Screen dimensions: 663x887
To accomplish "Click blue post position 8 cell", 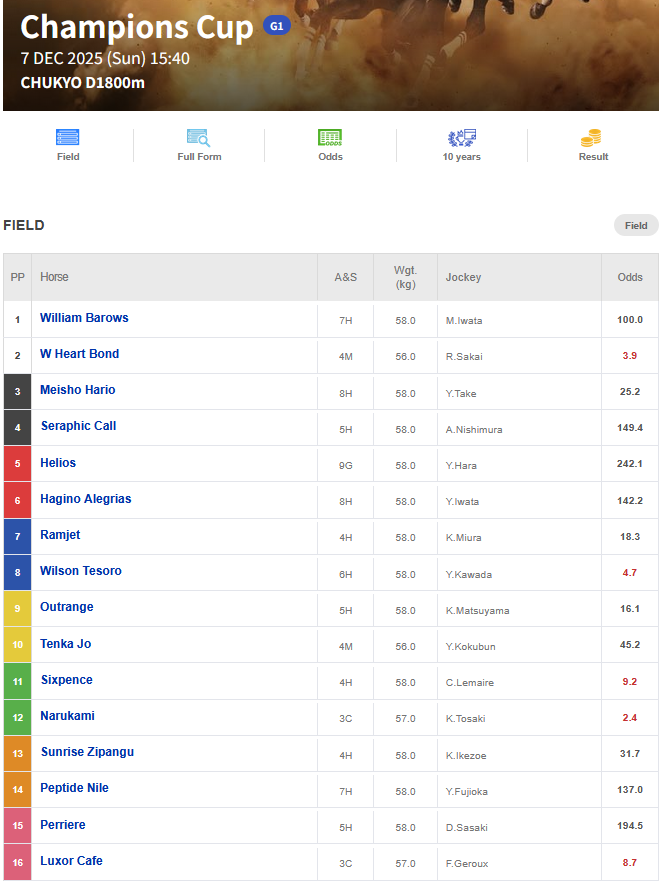I will coord(18,572).
